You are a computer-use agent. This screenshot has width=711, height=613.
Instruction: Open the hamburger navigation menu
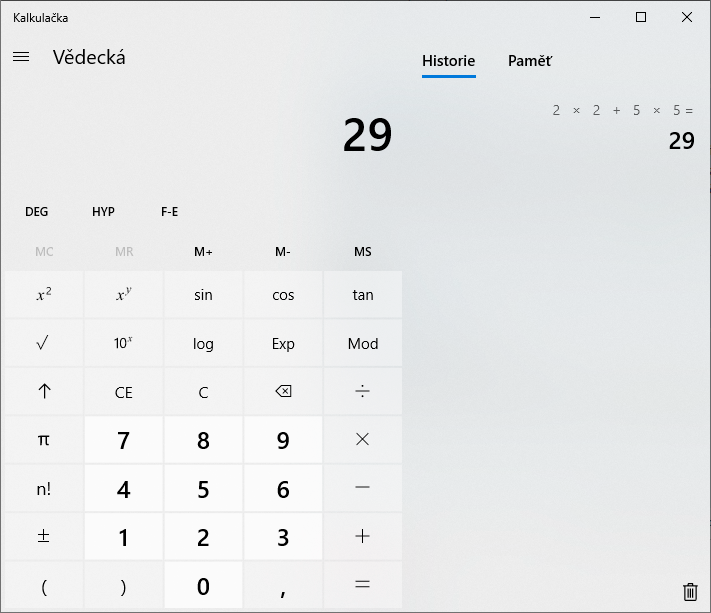click(x=21, y=57)
